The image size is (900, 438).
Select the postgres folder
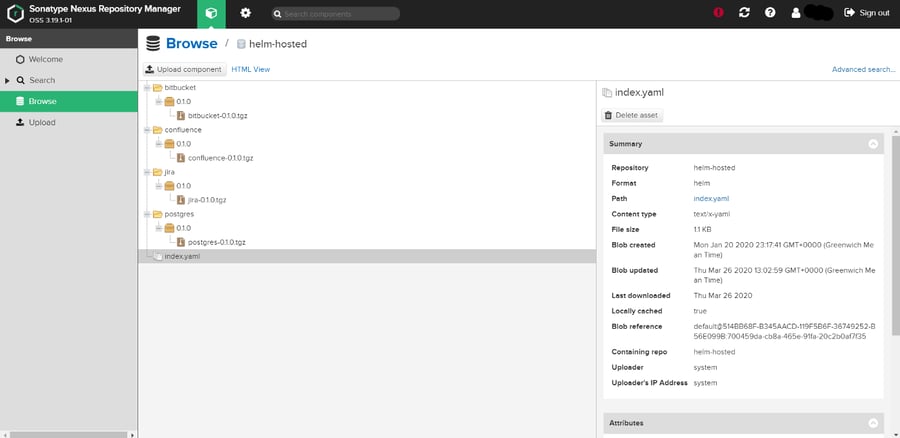point(179,214)
